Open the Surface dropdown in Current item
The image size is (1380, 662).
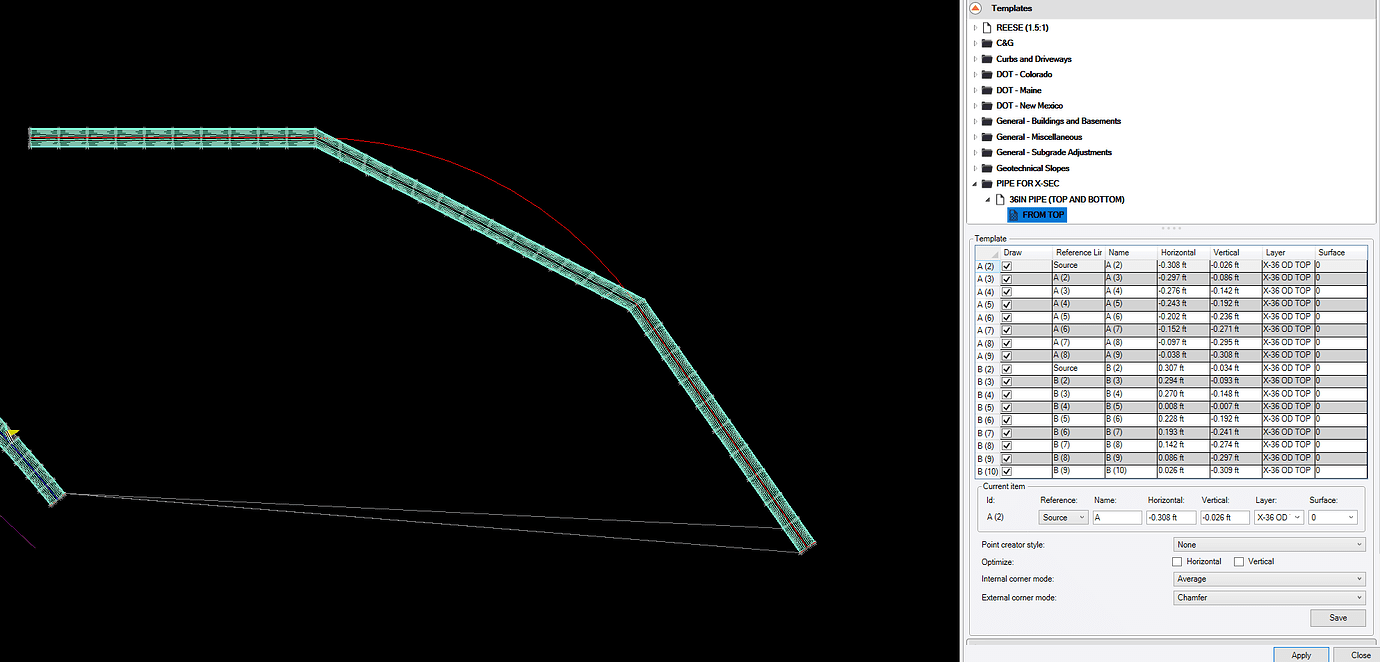coord(1333,518)
